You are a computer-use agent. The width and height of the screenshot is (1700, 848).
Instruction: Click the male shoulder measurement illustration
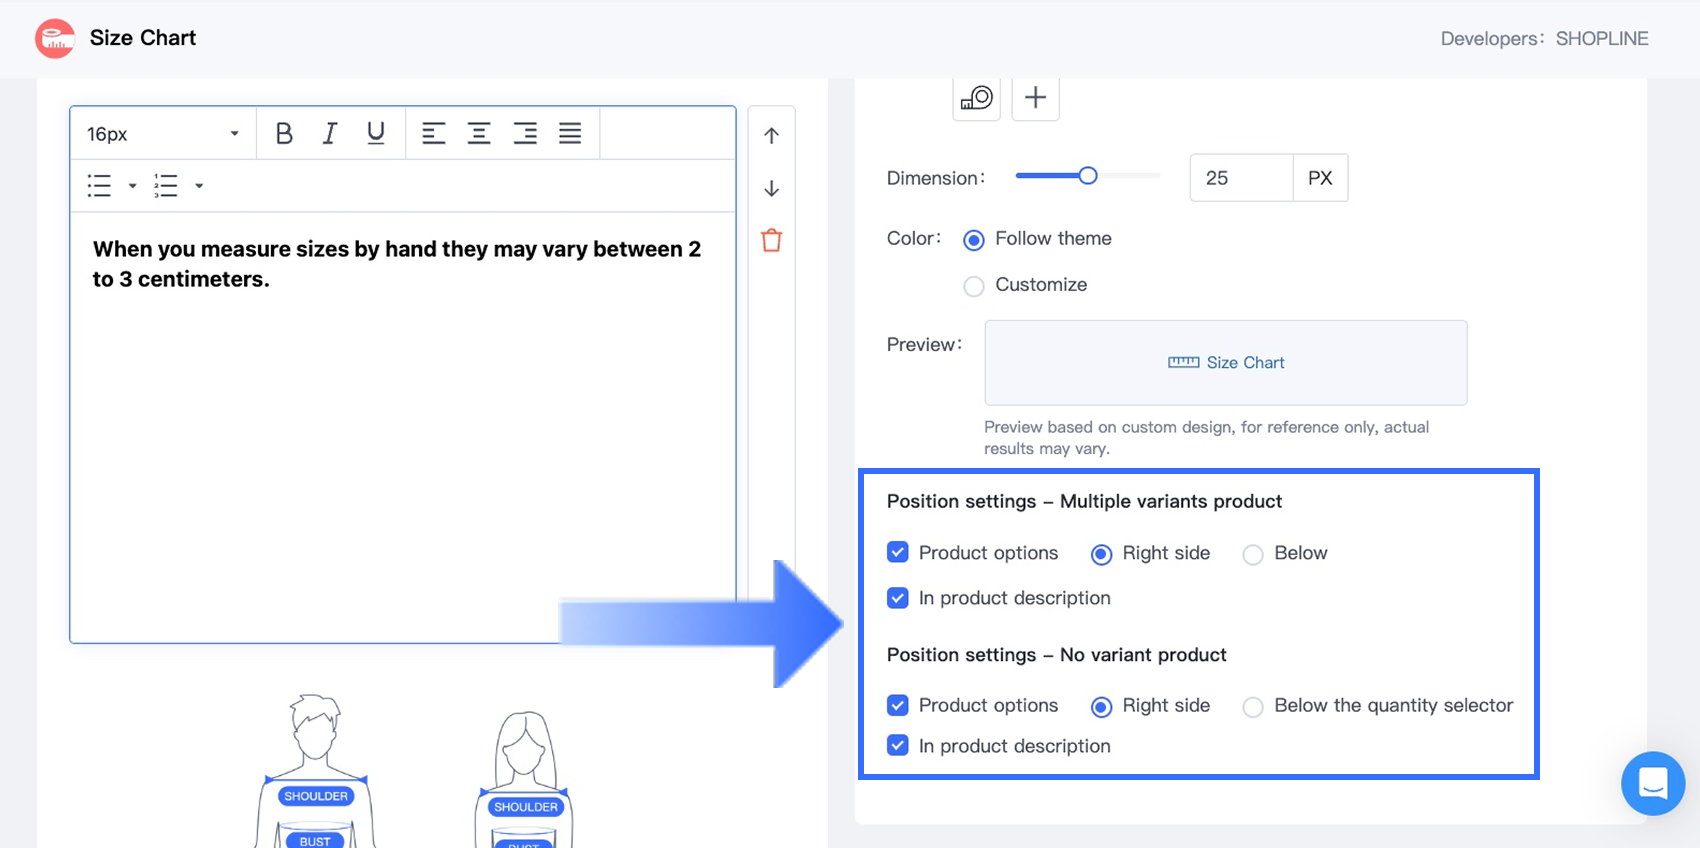315,771
